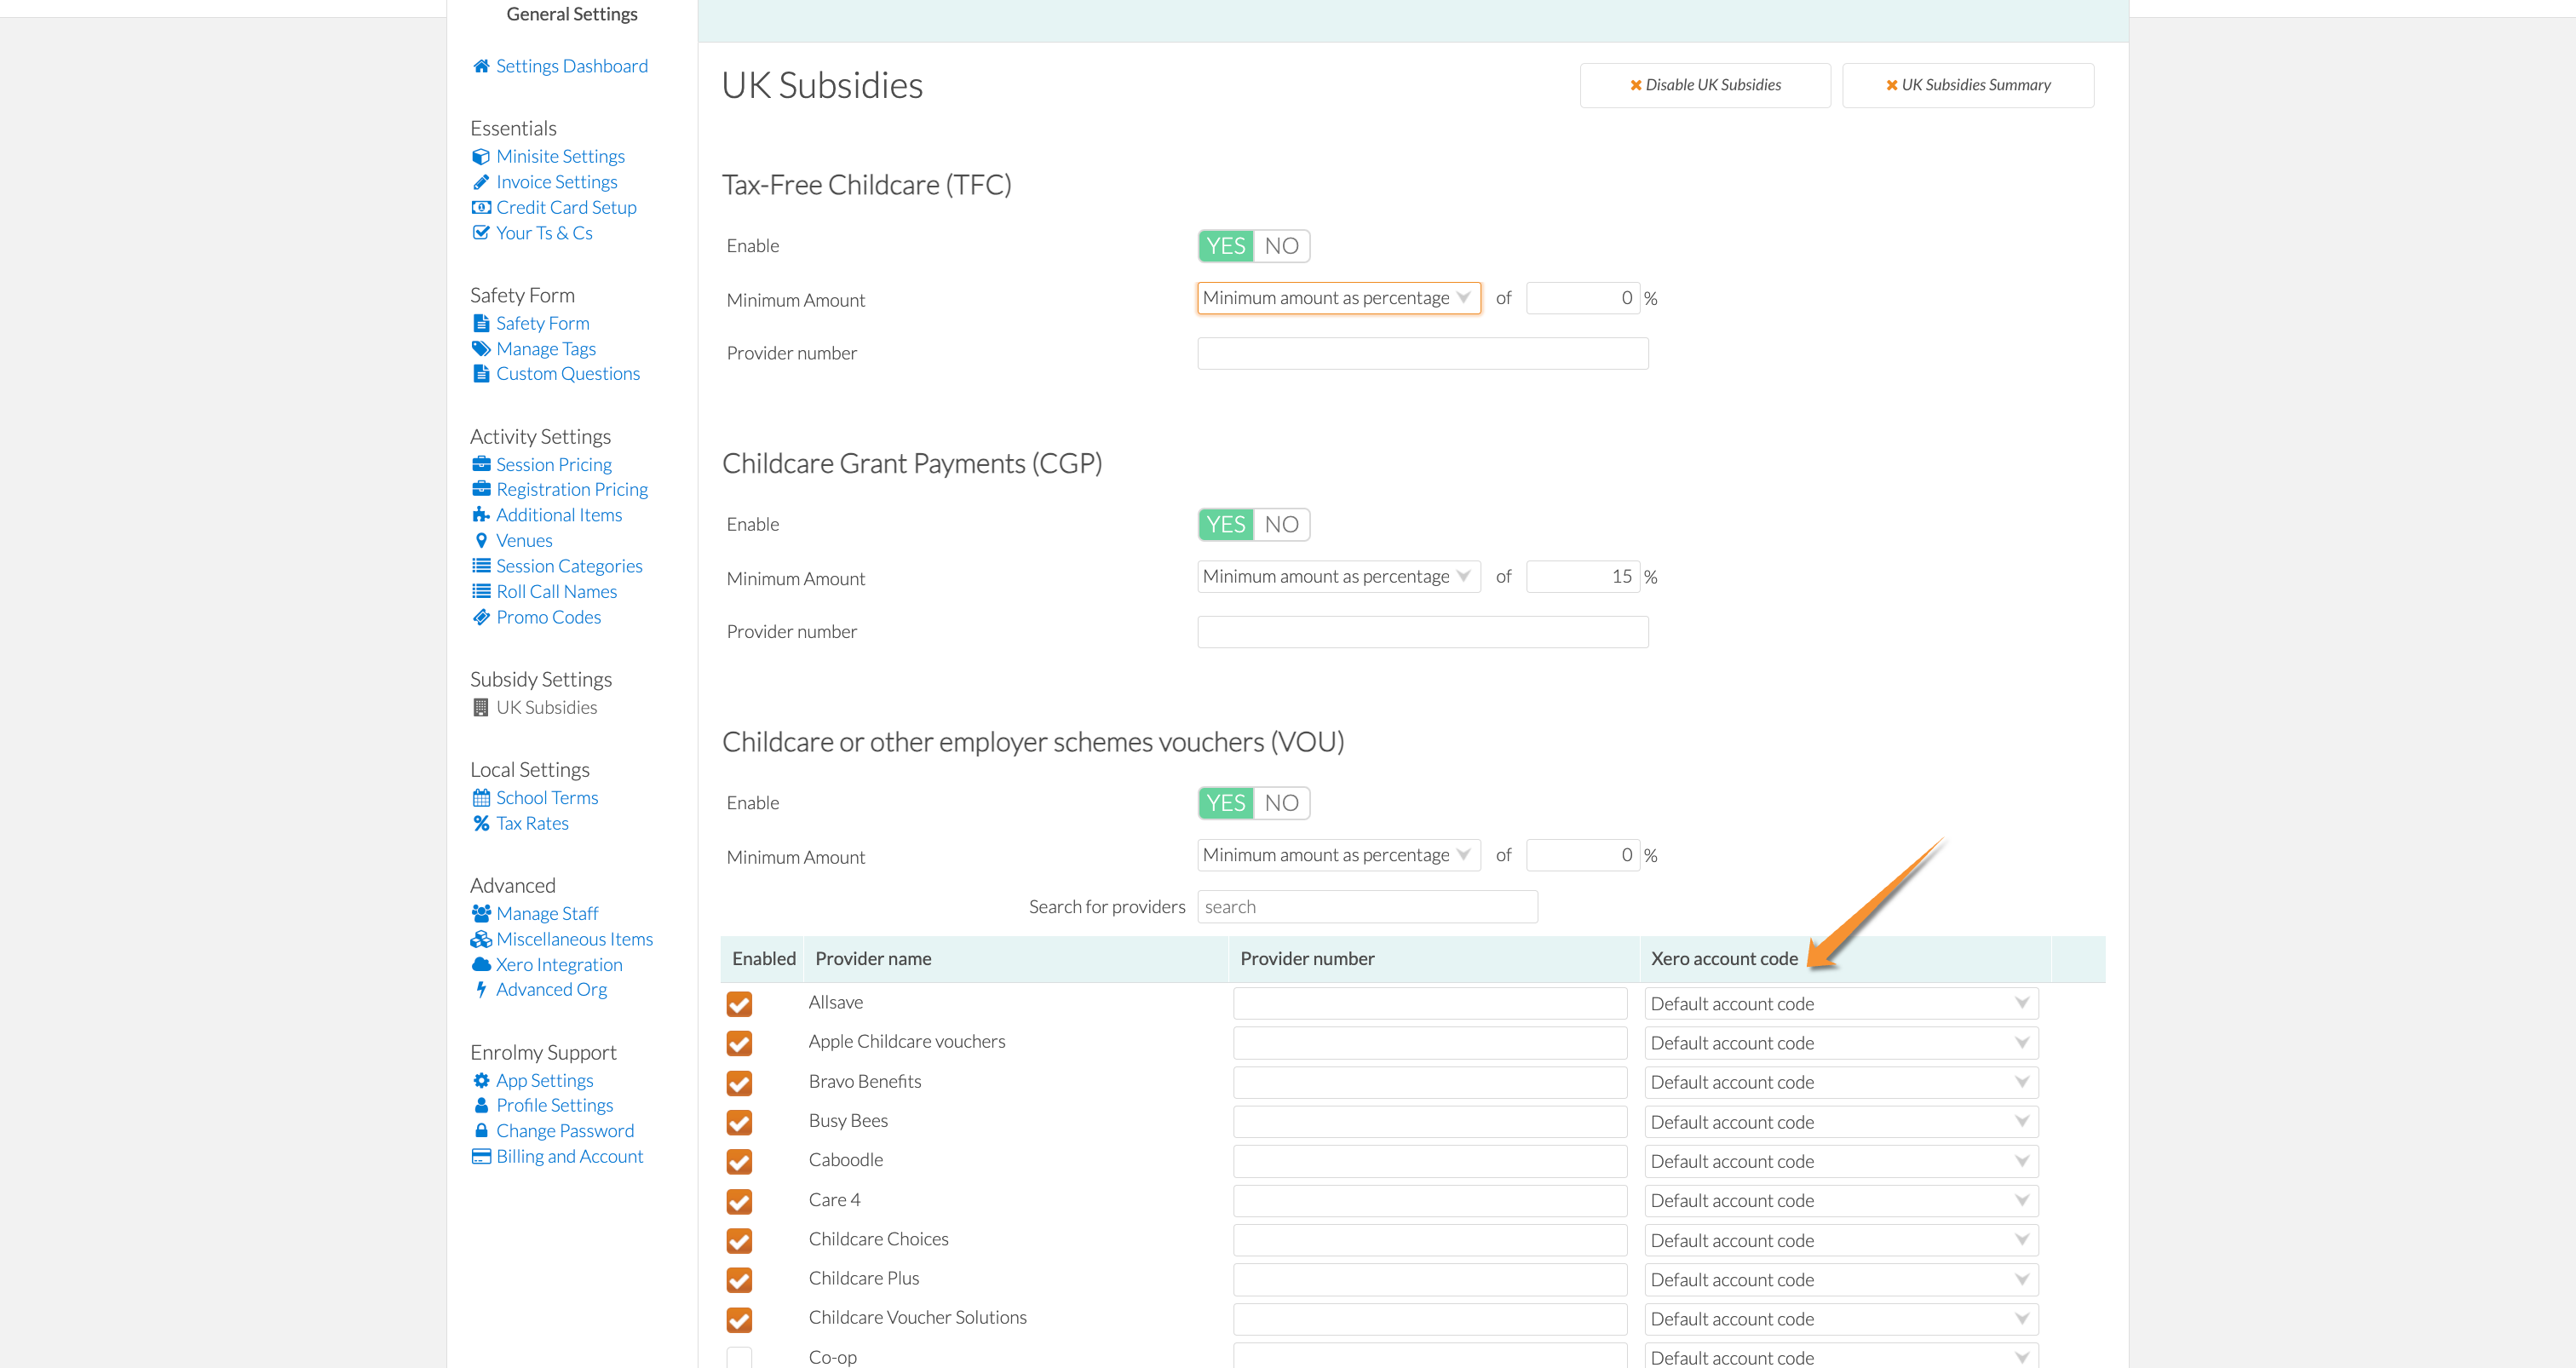Open Xero Integration settings

[x=559, y=964]
